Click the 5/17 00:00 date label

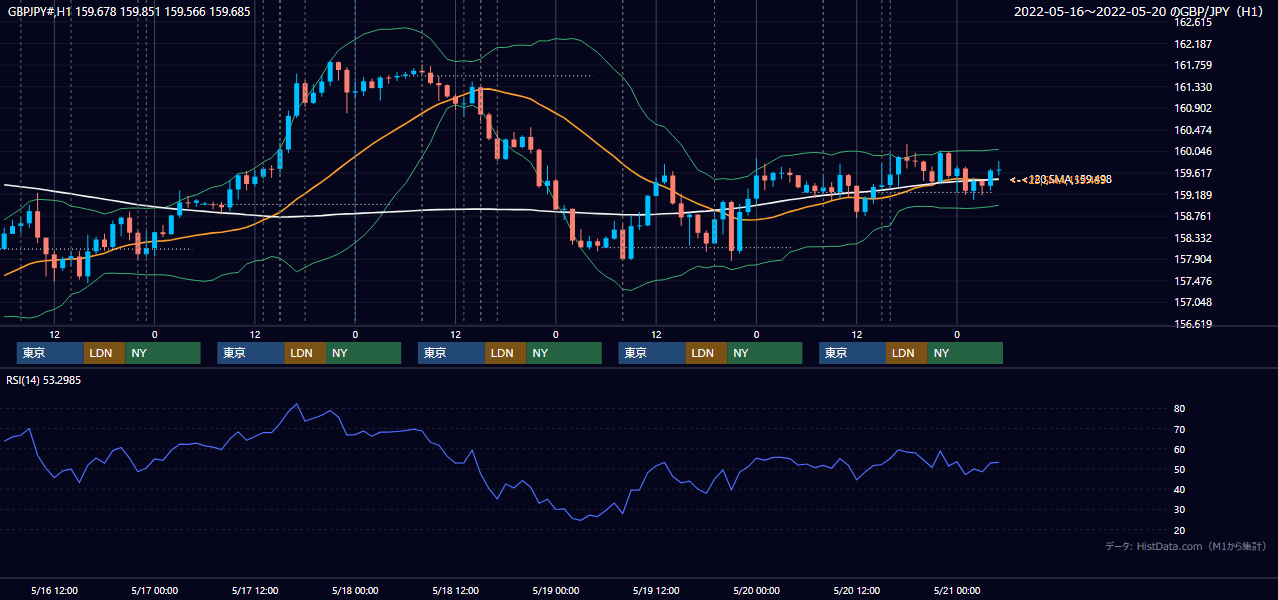click(155, 591)
